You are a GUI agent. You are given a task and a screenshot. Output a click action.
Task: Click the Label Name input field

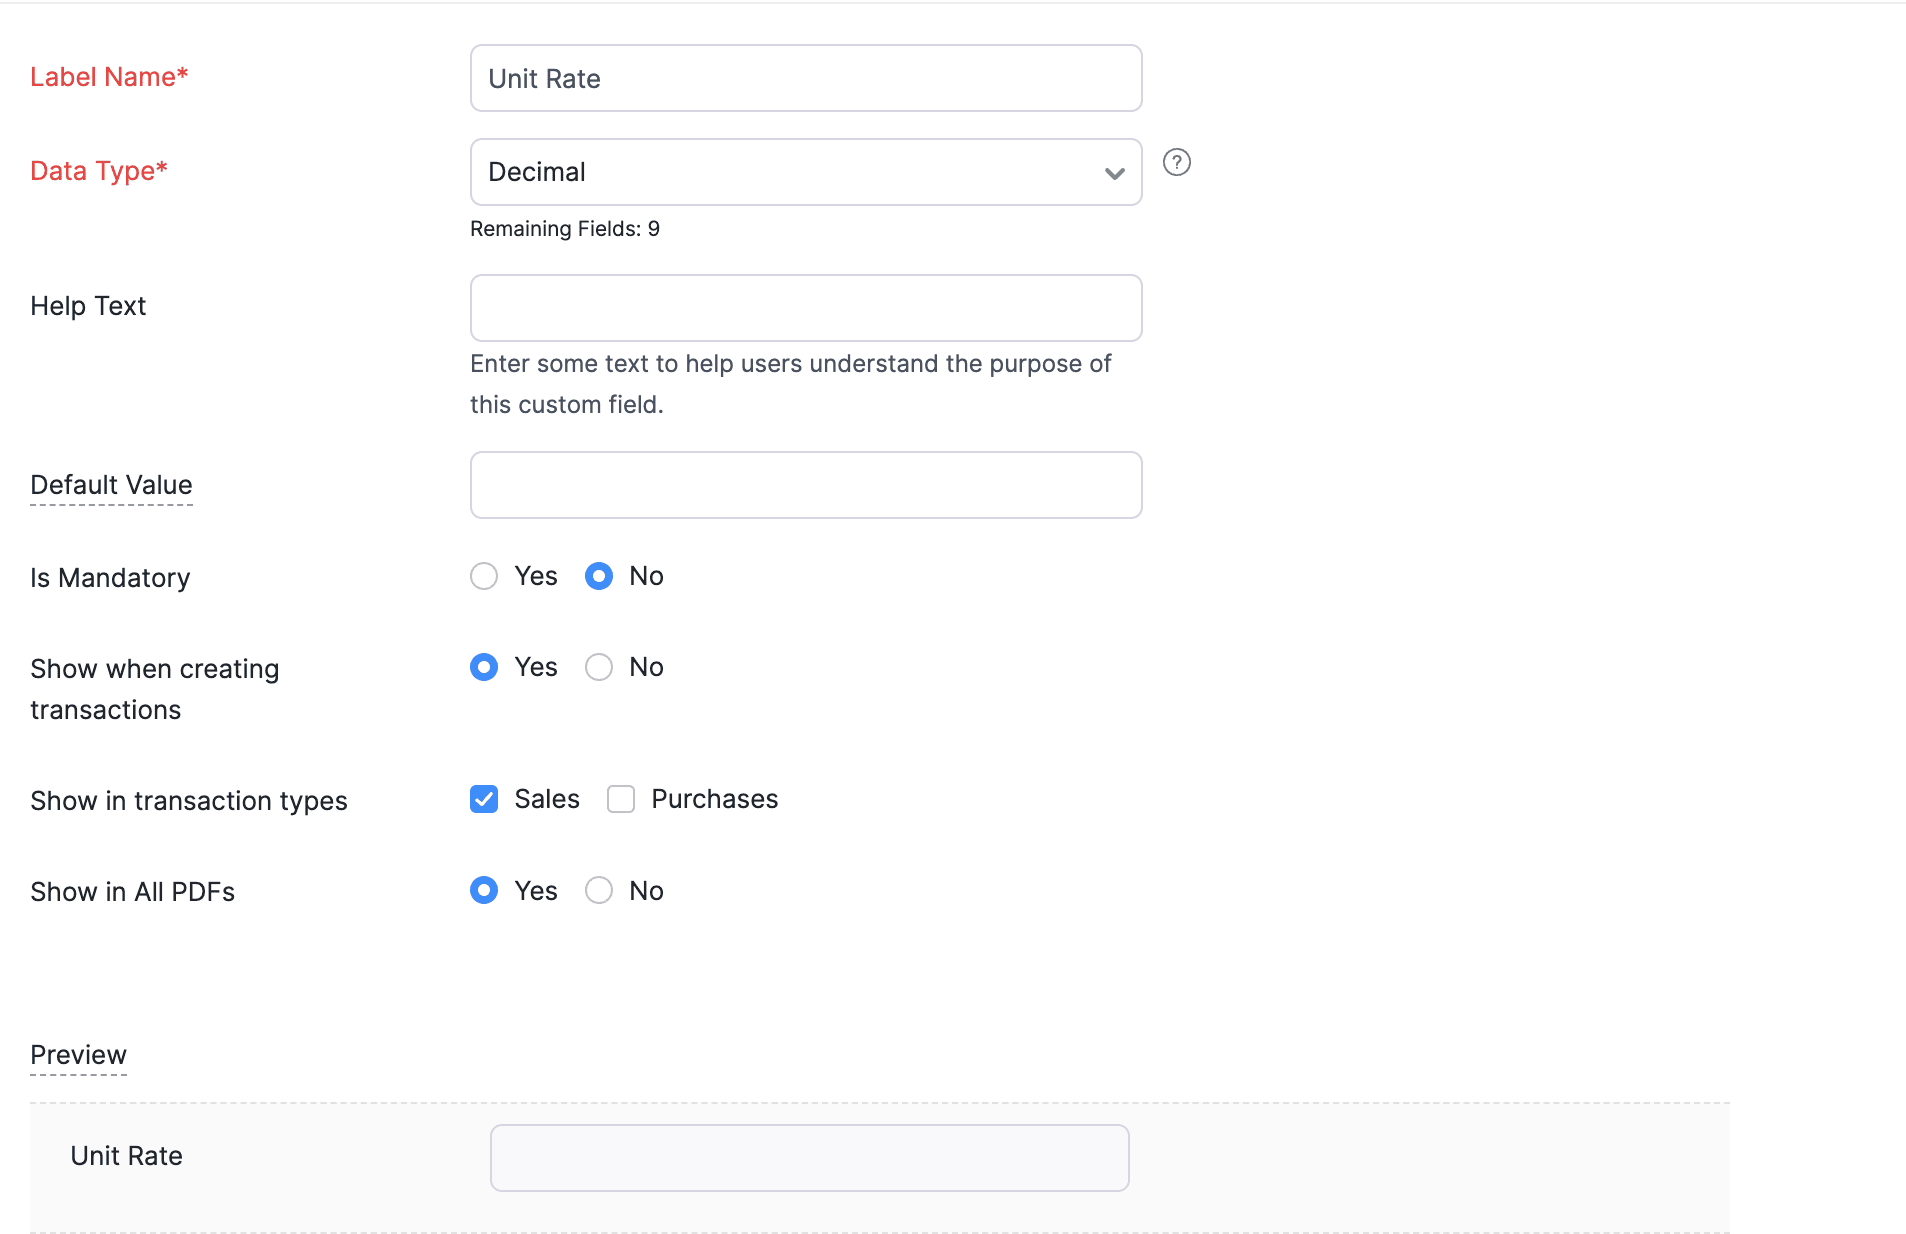tap(806, 78)
